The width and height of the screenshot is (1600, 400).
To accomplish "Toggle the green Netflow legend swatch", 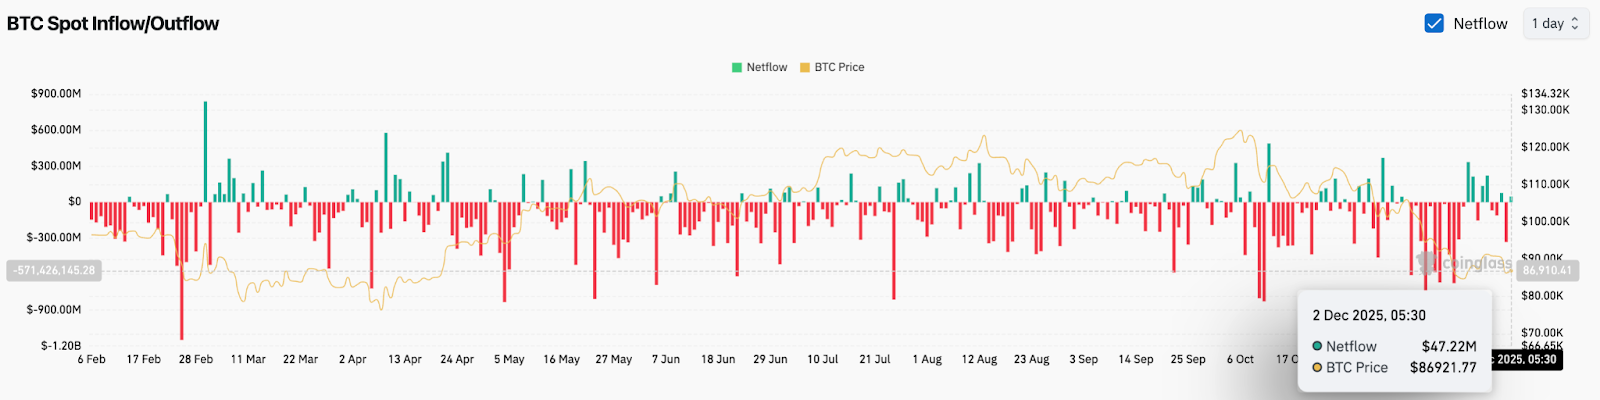I will (x=737, y=67).
